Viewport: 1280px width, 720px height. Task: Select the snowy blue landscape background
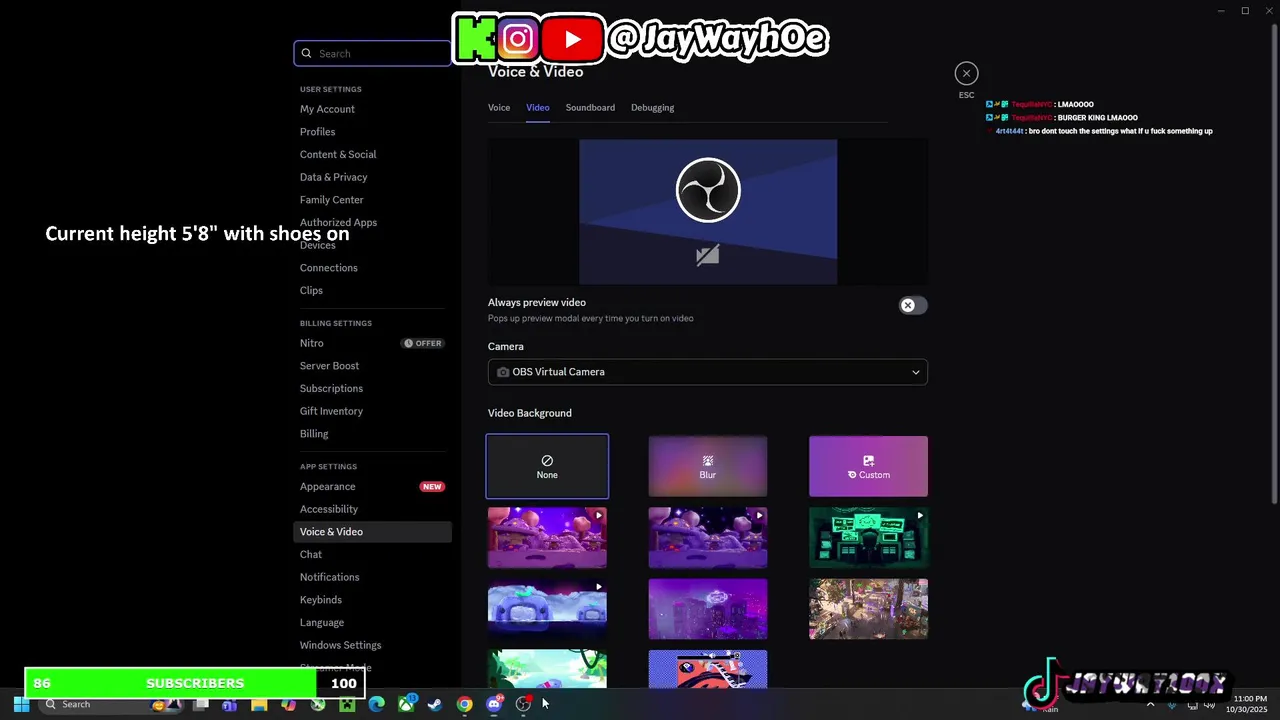(547, 609)
